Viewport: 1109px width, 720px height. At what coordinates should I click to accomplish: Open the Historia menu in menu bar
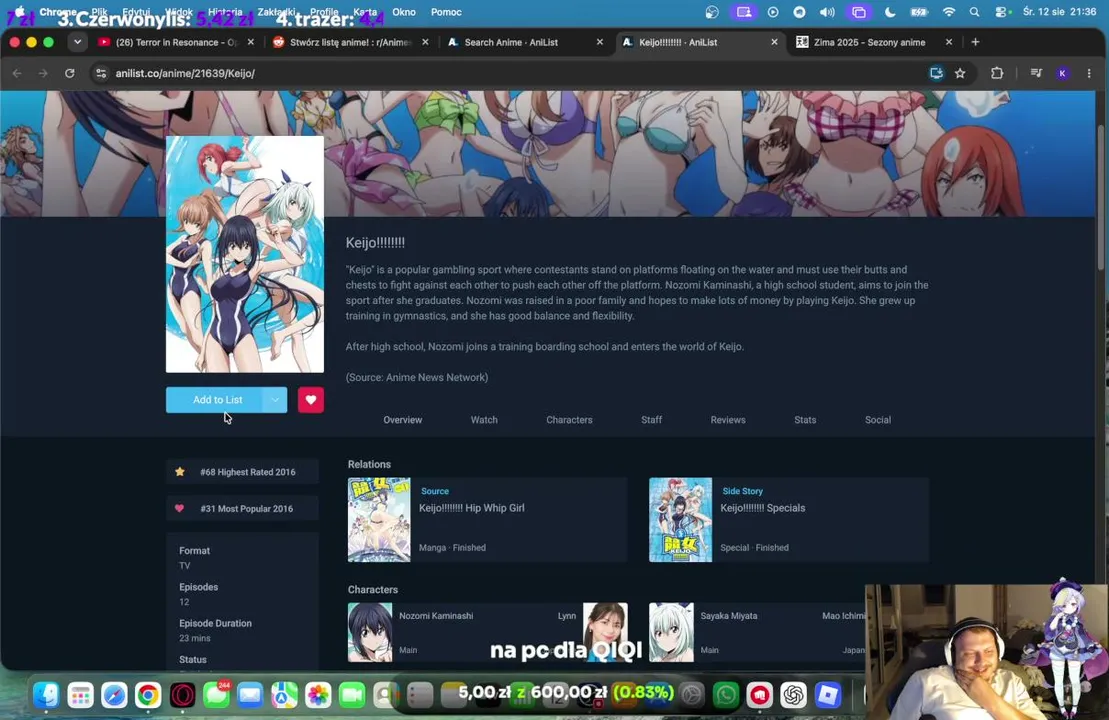(225, 12)
